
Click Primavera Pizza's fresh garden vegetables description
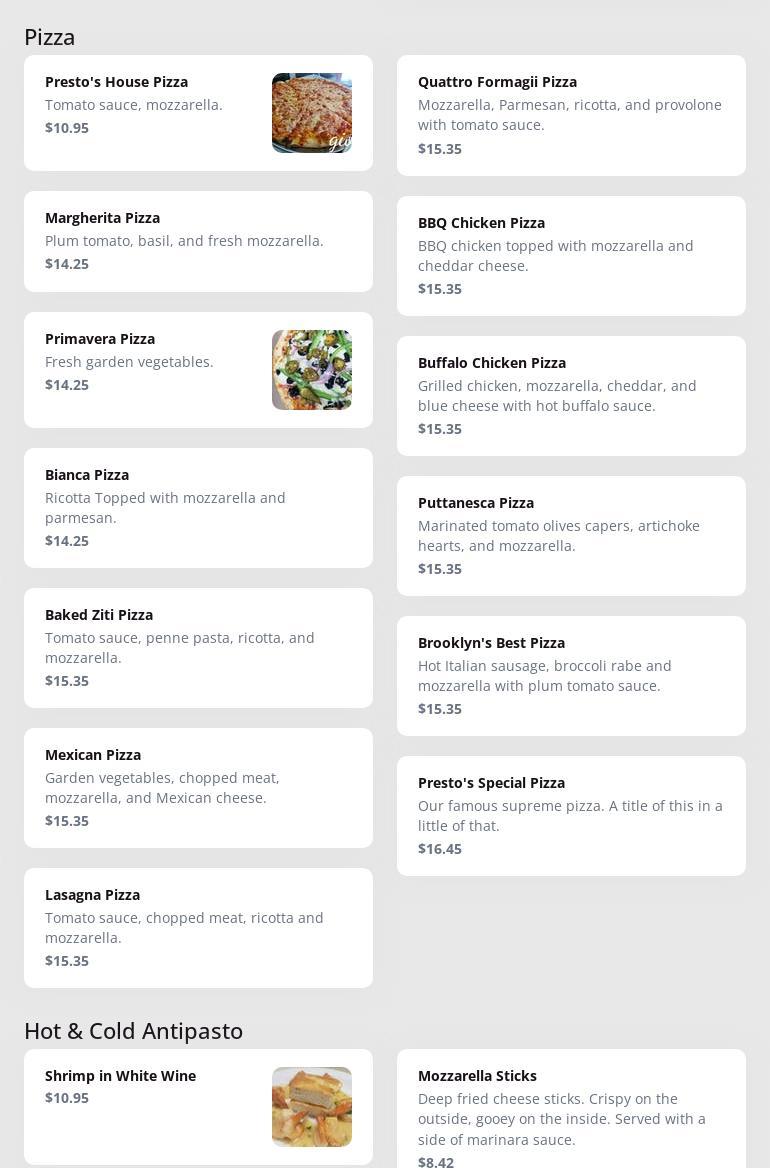click(x=129, y=362)
